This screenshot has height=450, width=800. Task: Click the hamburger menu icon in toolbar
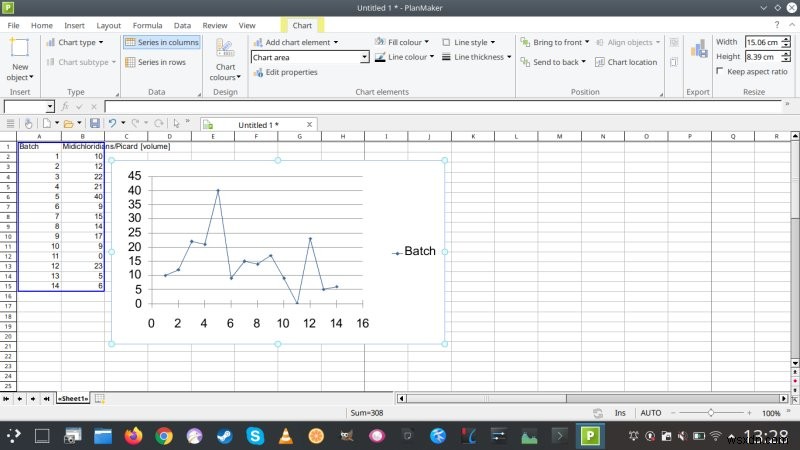(x=10, y=123)
